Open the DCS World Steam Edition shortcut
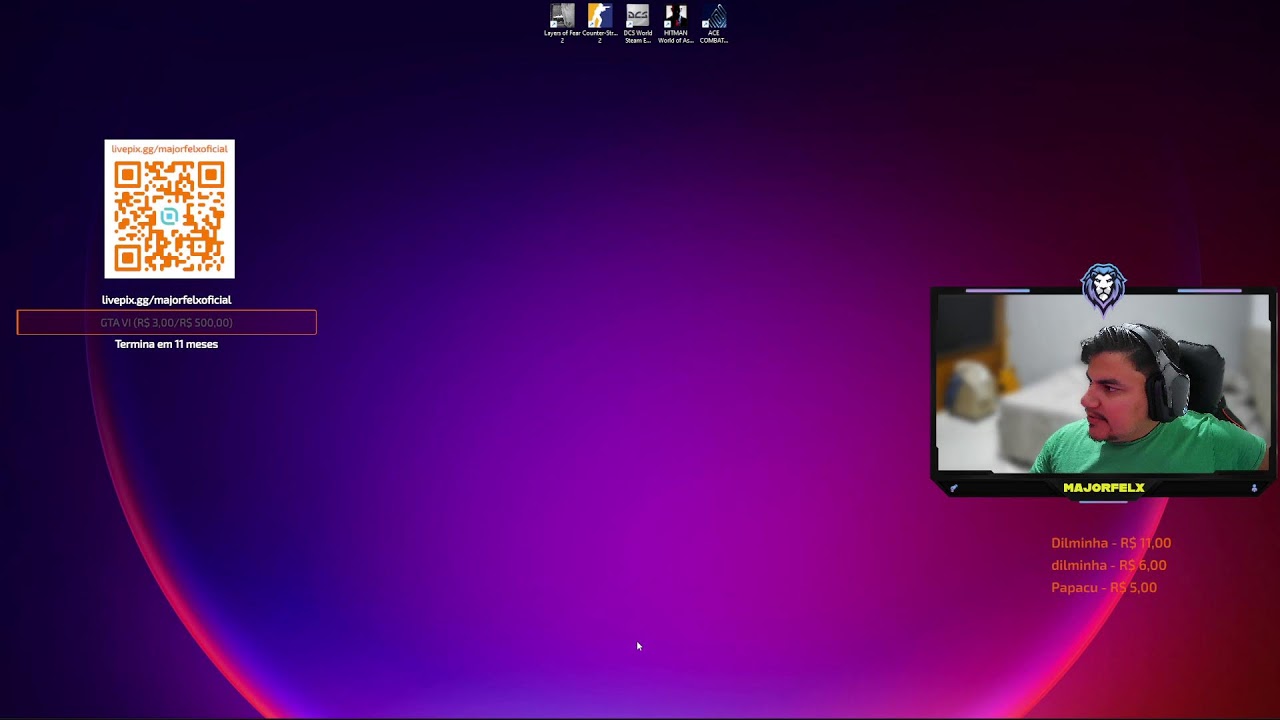 pyautogui.click(x=638, y=24)
